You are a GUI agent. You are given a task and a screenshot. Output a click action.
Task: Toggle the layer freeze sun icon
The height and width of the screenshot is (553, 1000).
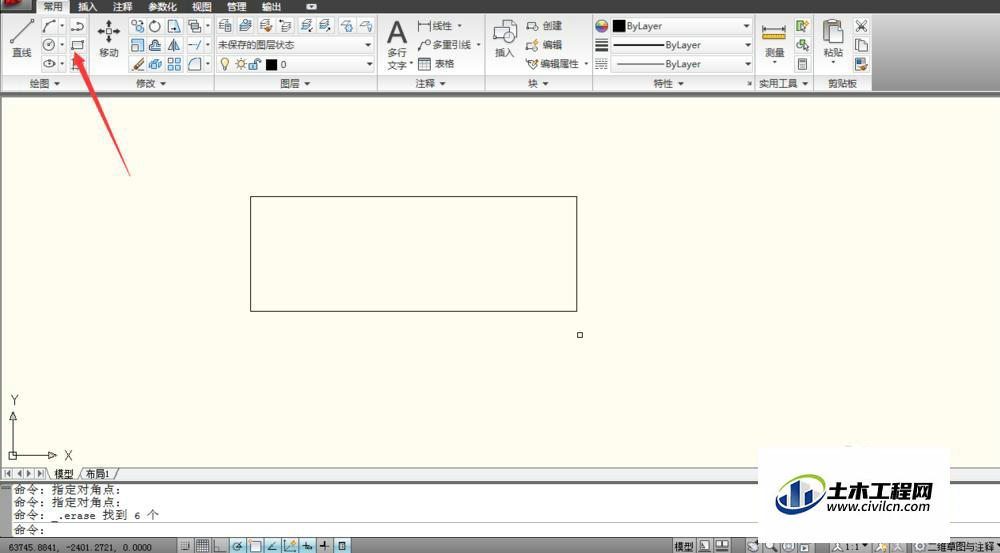(x=240, y=64)
